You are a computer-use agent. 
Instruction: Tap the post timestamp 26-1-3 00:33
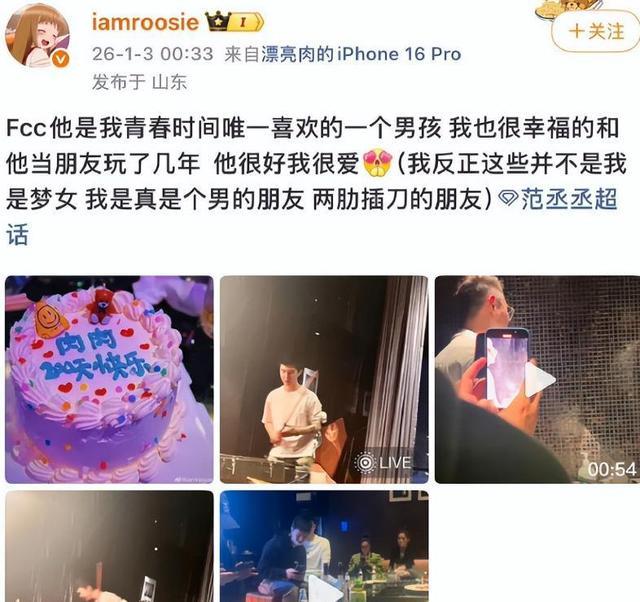pos(153,54)
